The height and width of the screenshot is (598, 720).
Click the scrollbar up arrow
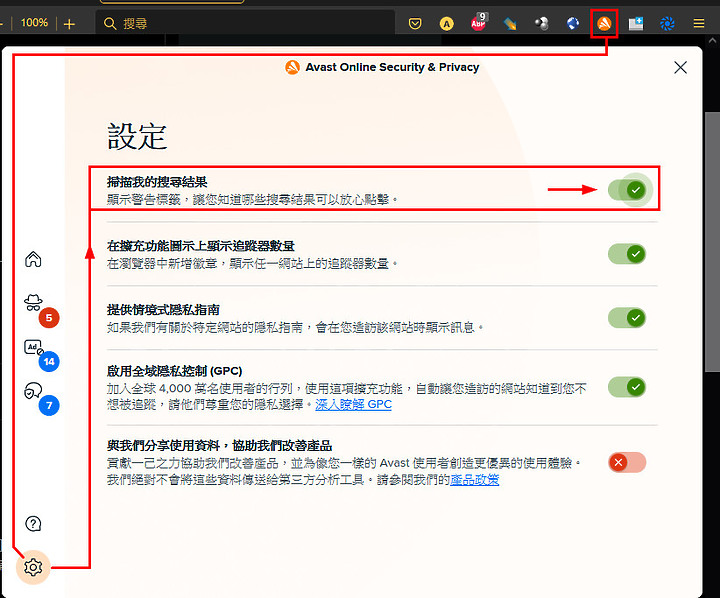(712, 41)
